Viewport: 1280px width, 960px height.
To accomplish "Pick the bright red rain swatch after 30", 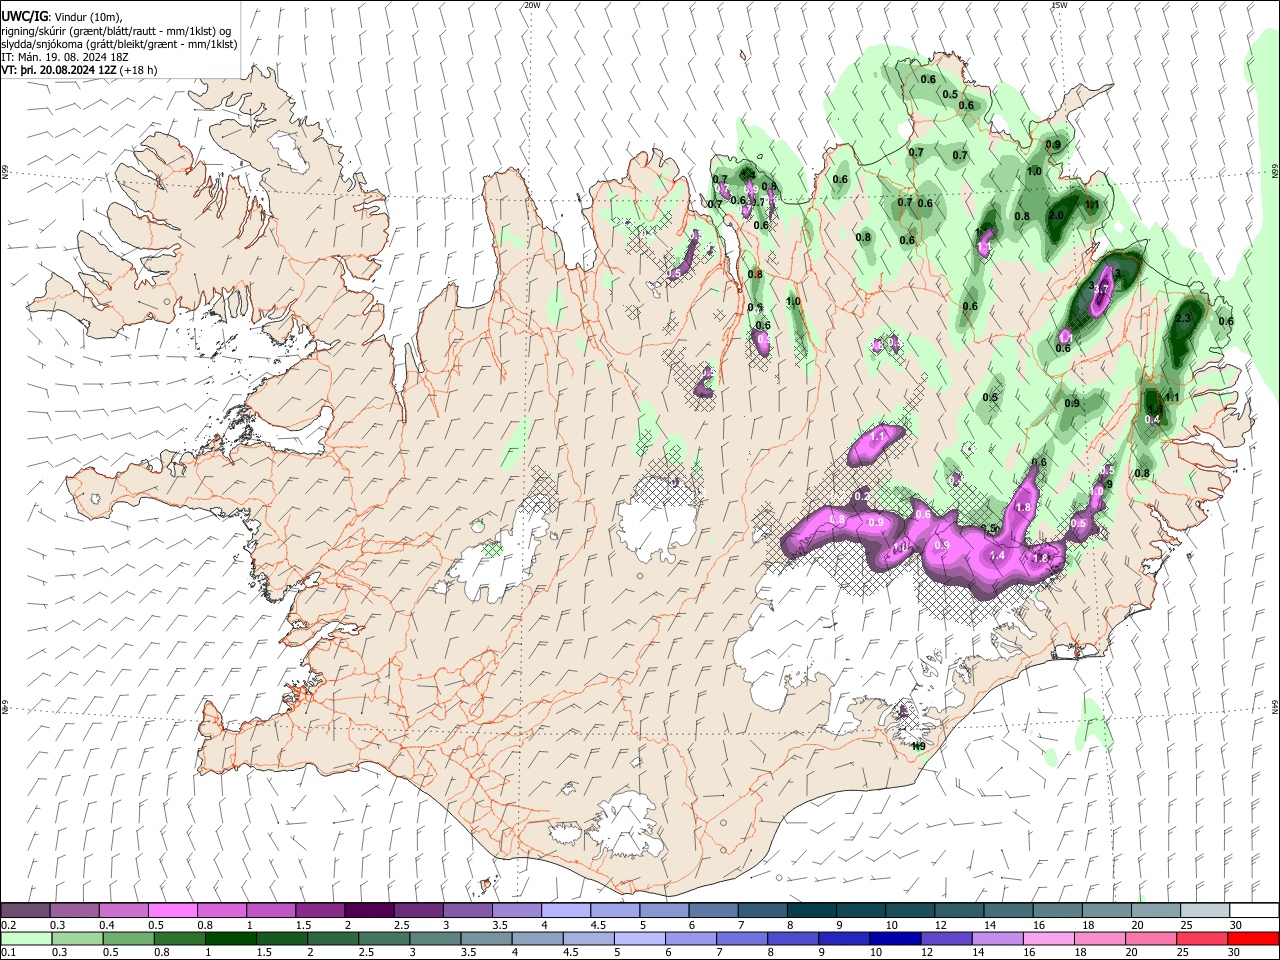I will pos(1252,939).
